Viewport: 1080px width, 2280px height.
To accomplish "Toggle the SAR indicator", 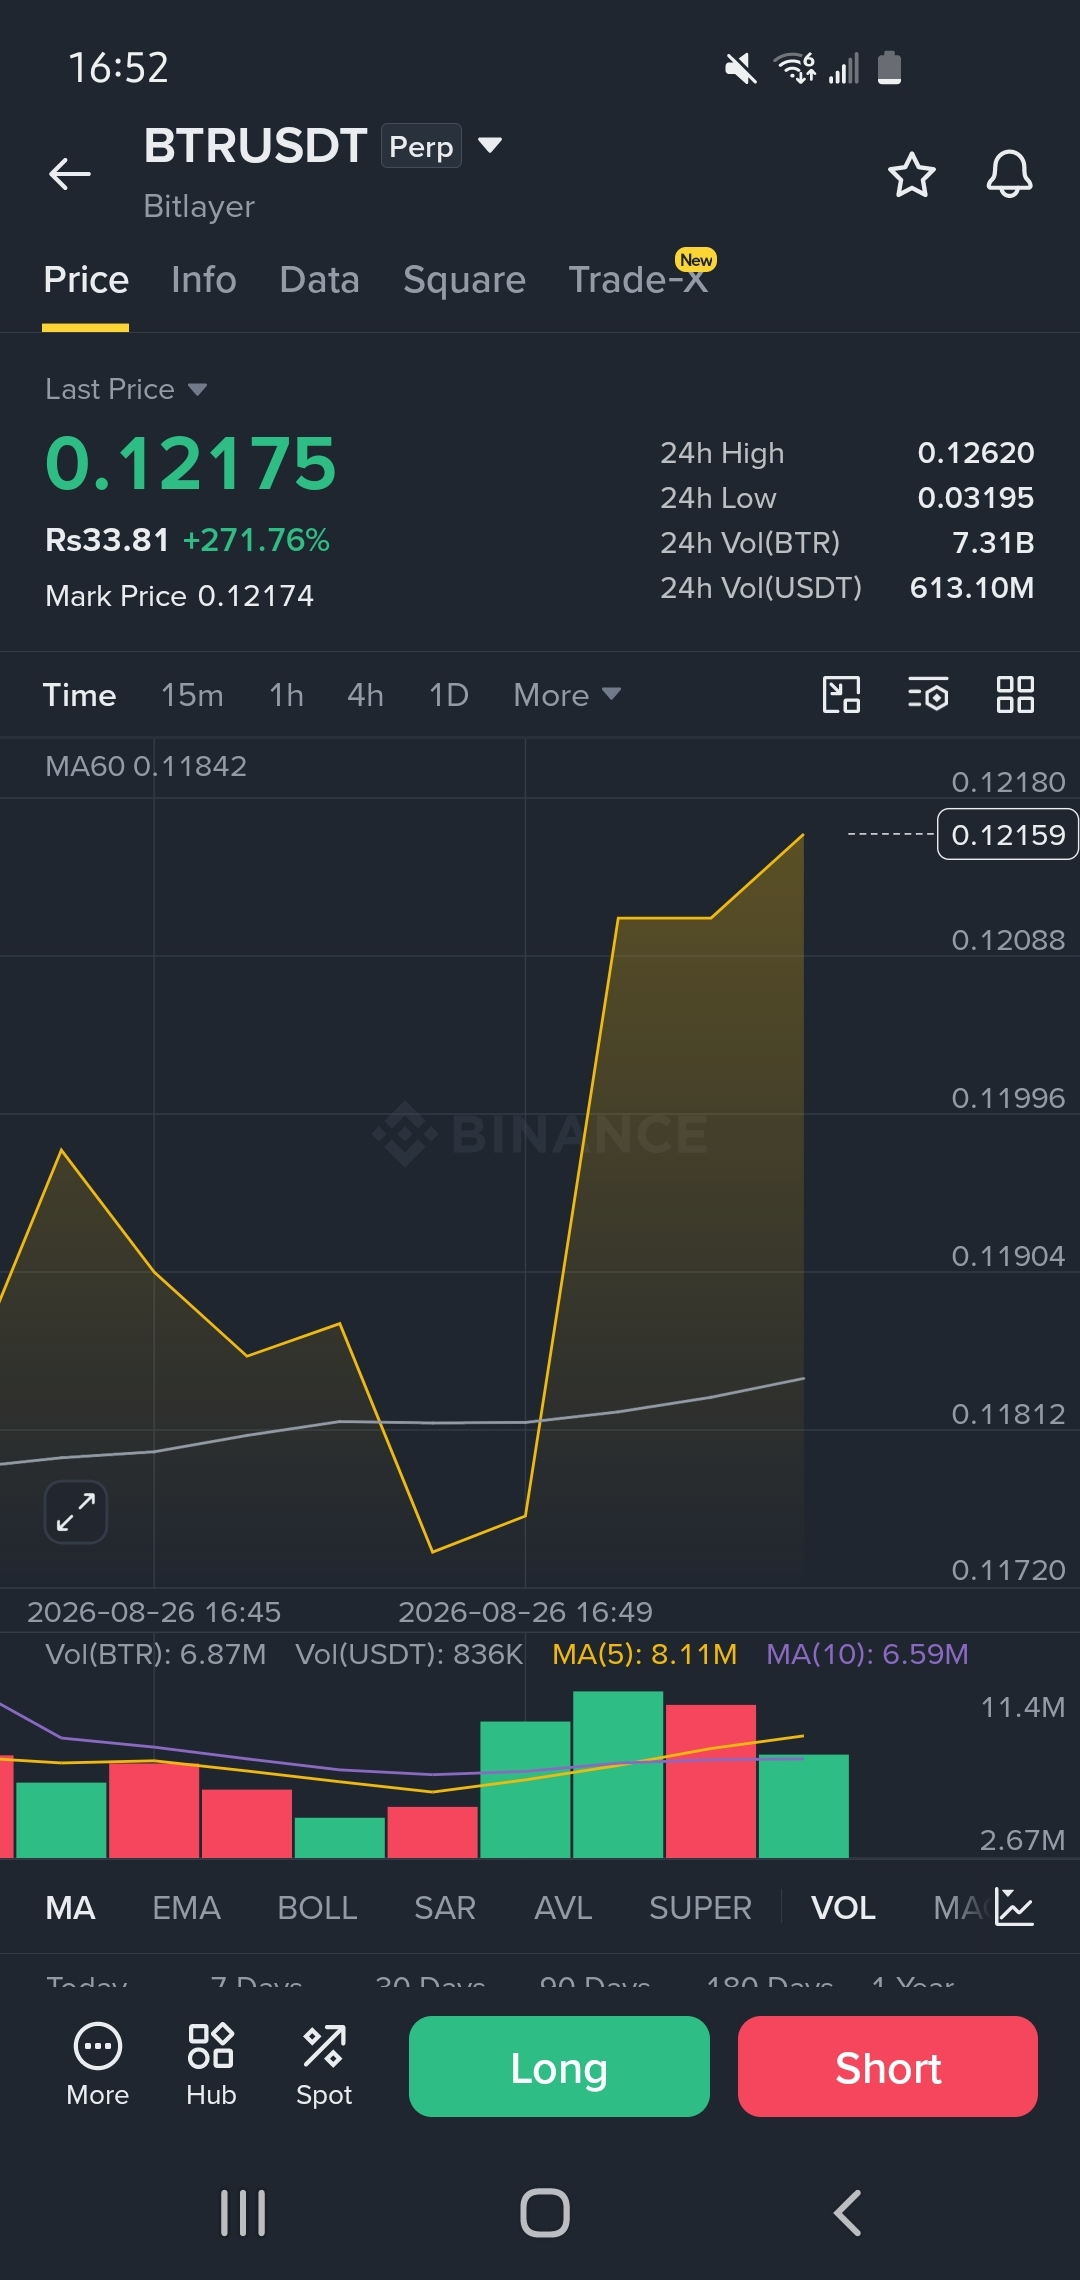I will [x=445, y=1908].
